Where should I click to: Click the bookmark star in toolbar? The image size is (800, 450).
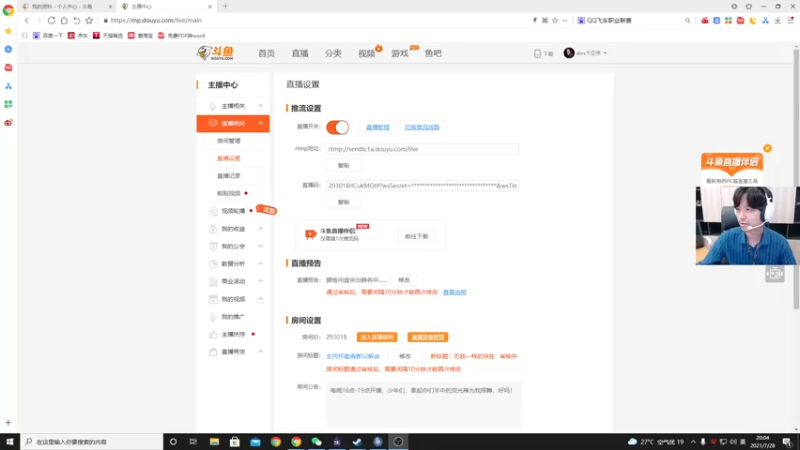point(89,20)
